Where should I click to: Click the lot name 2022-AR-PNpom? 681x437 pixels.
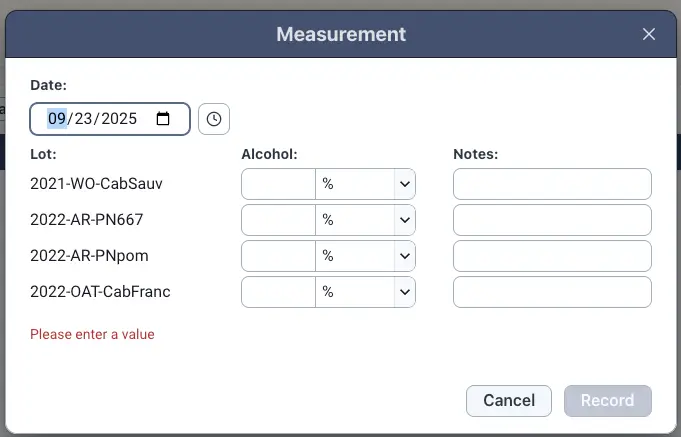click(89, 256)
